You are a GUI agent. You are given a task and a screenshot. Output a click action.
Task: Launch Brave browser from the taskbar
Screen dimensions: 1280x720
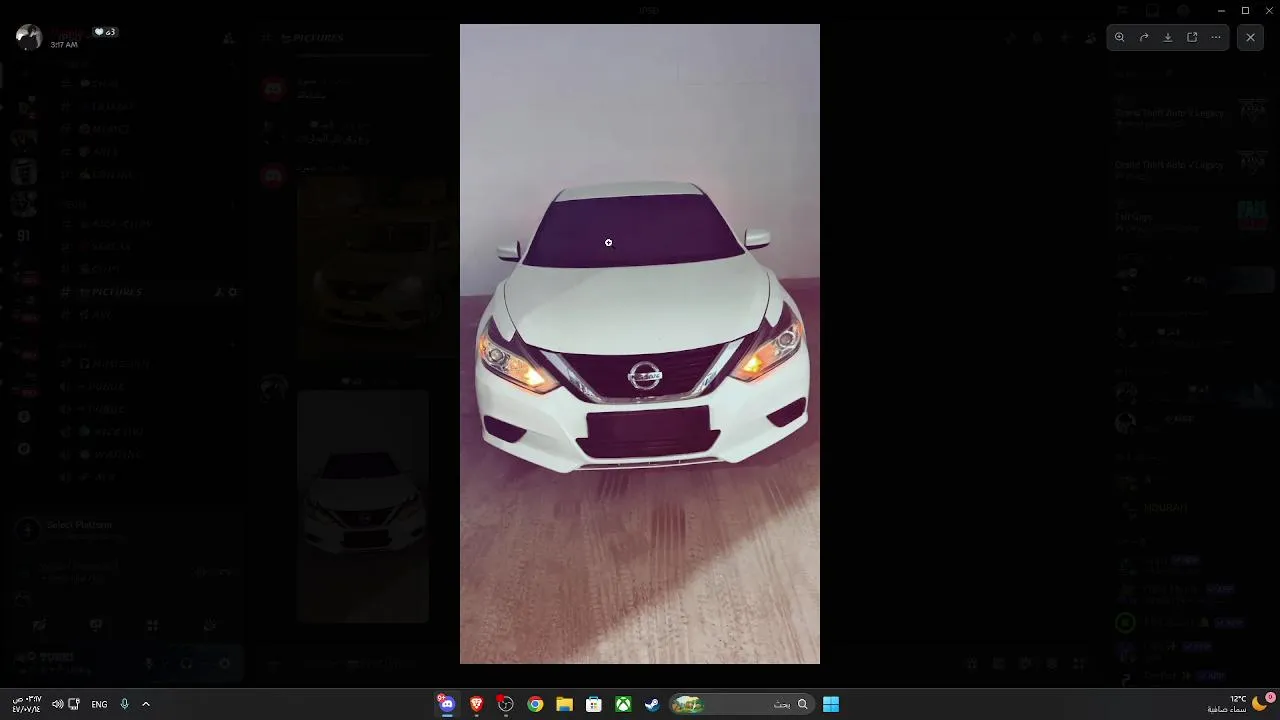click(x=476, y=704)
